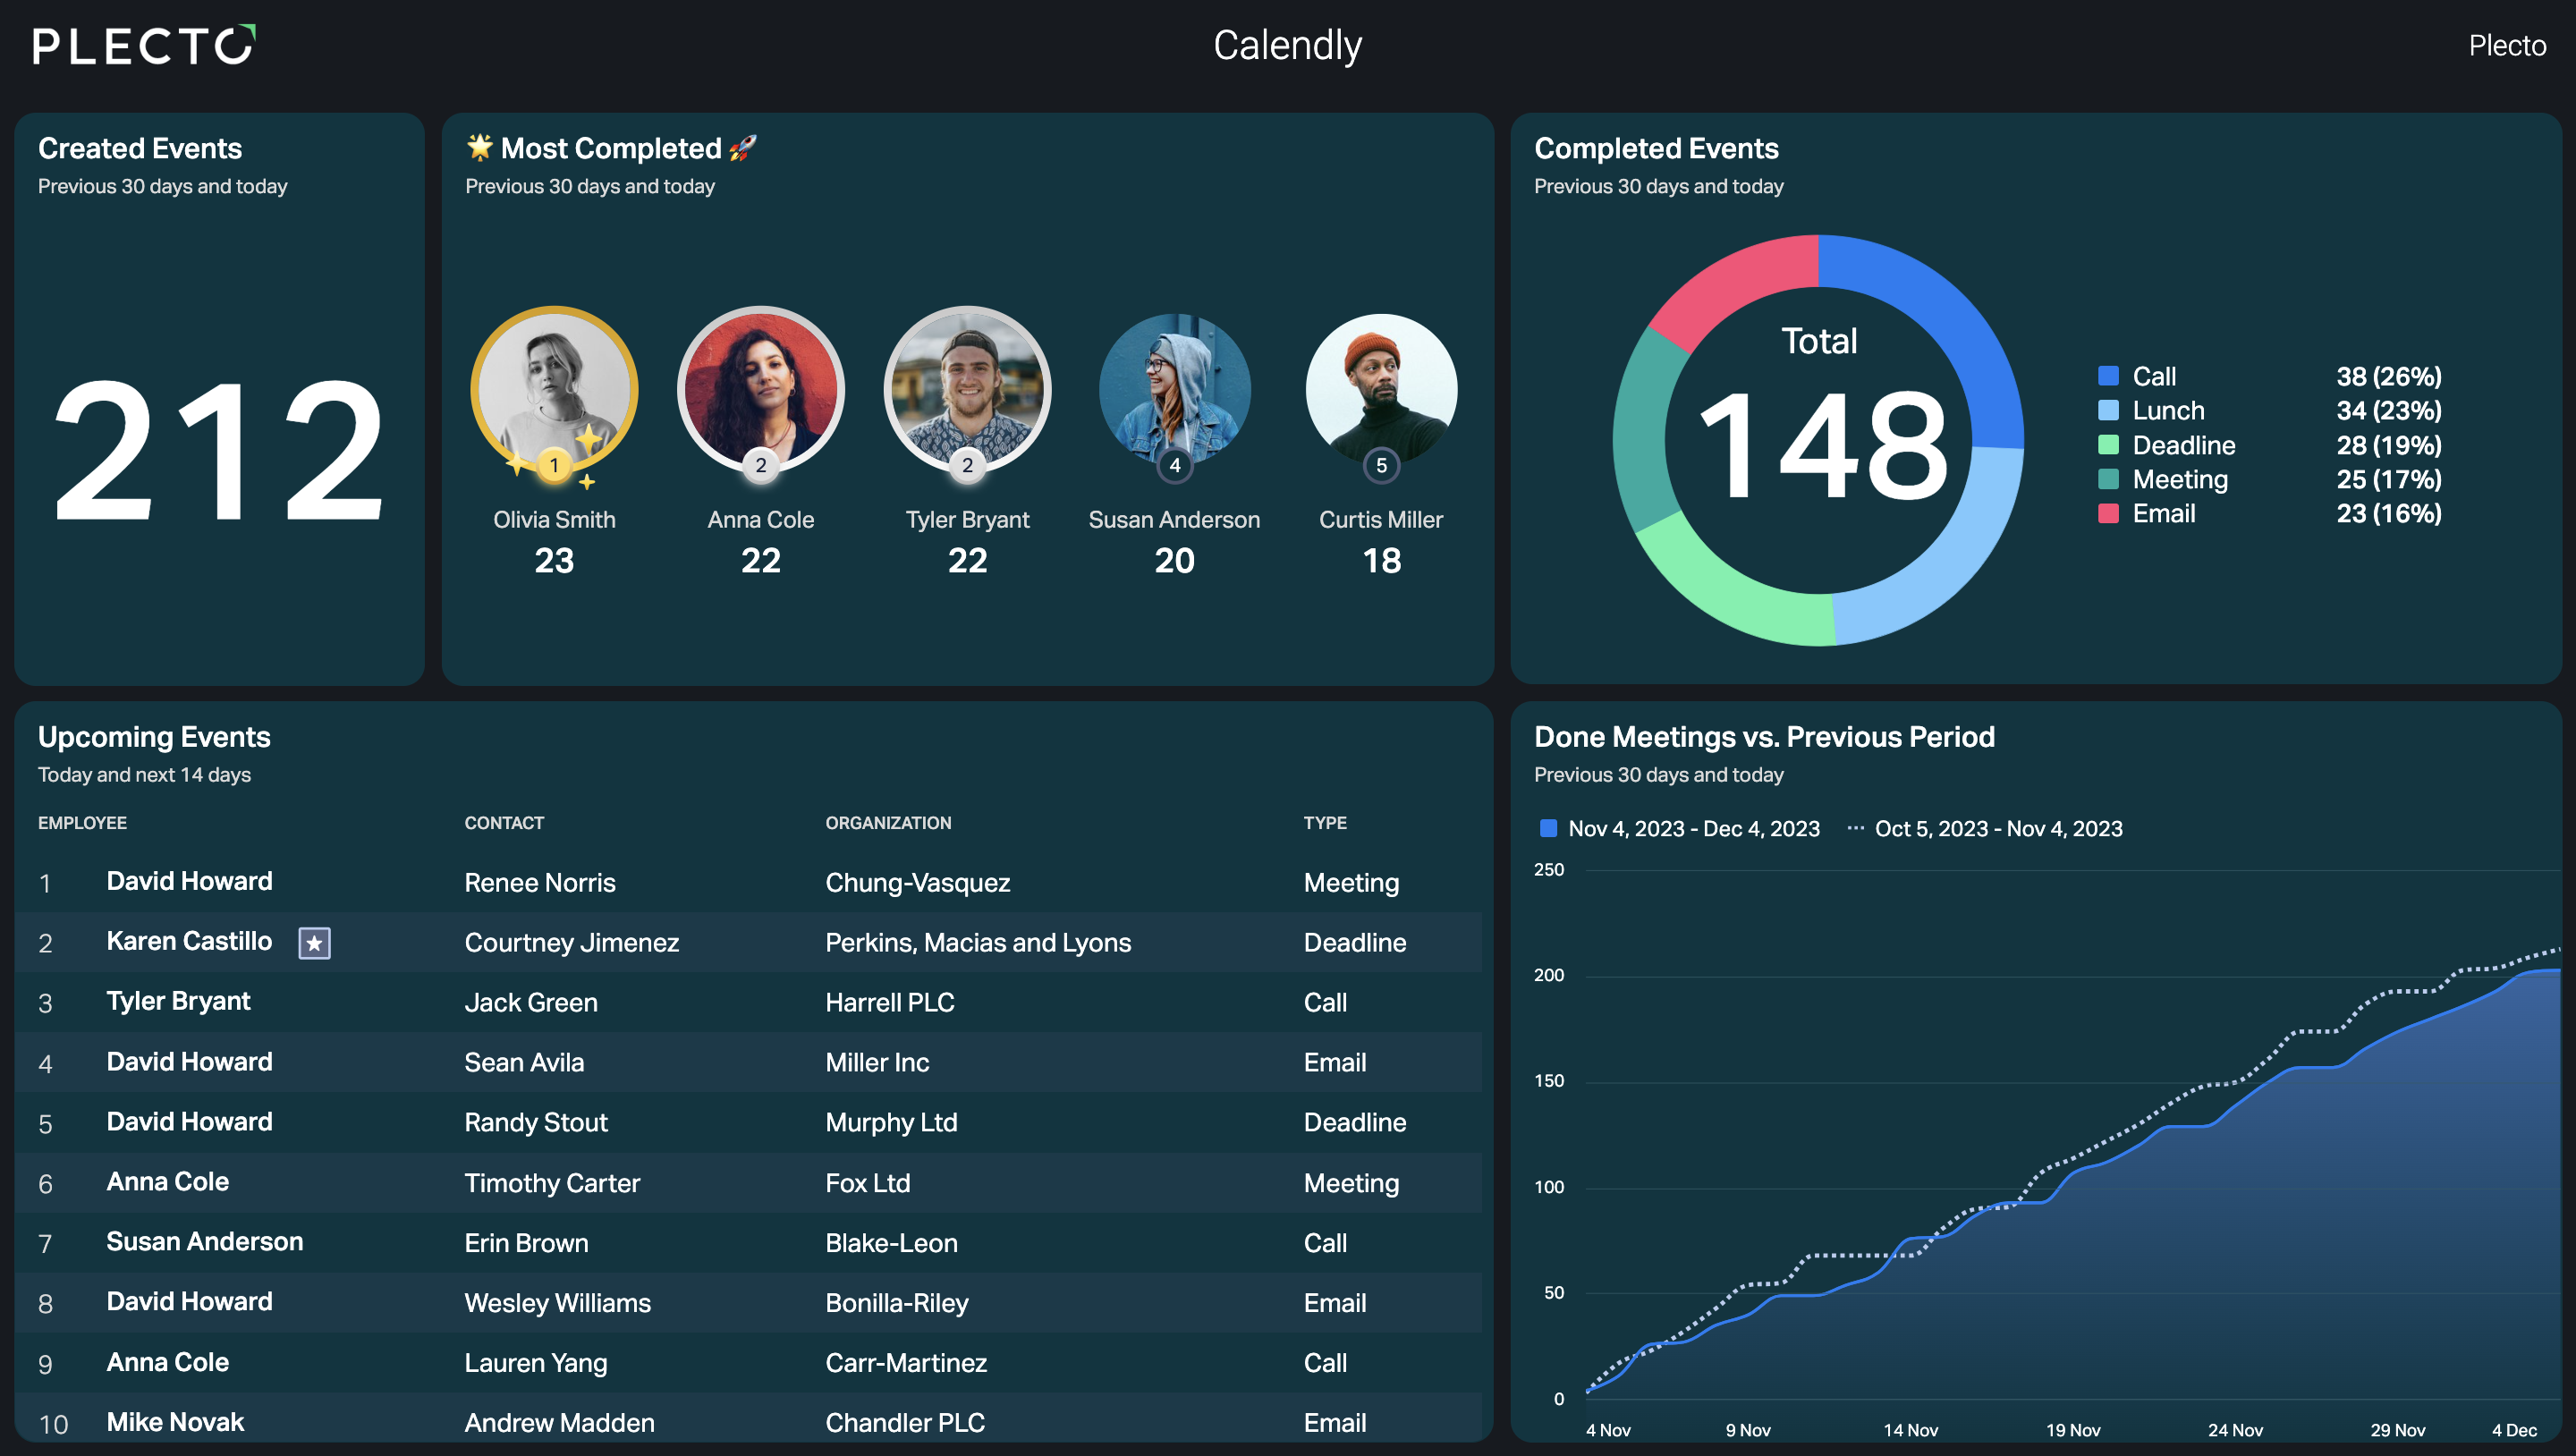Toggle the Call legend color square
Image resolution: width=2576 pixels, height=1456 pixels.
[2108, 376]
